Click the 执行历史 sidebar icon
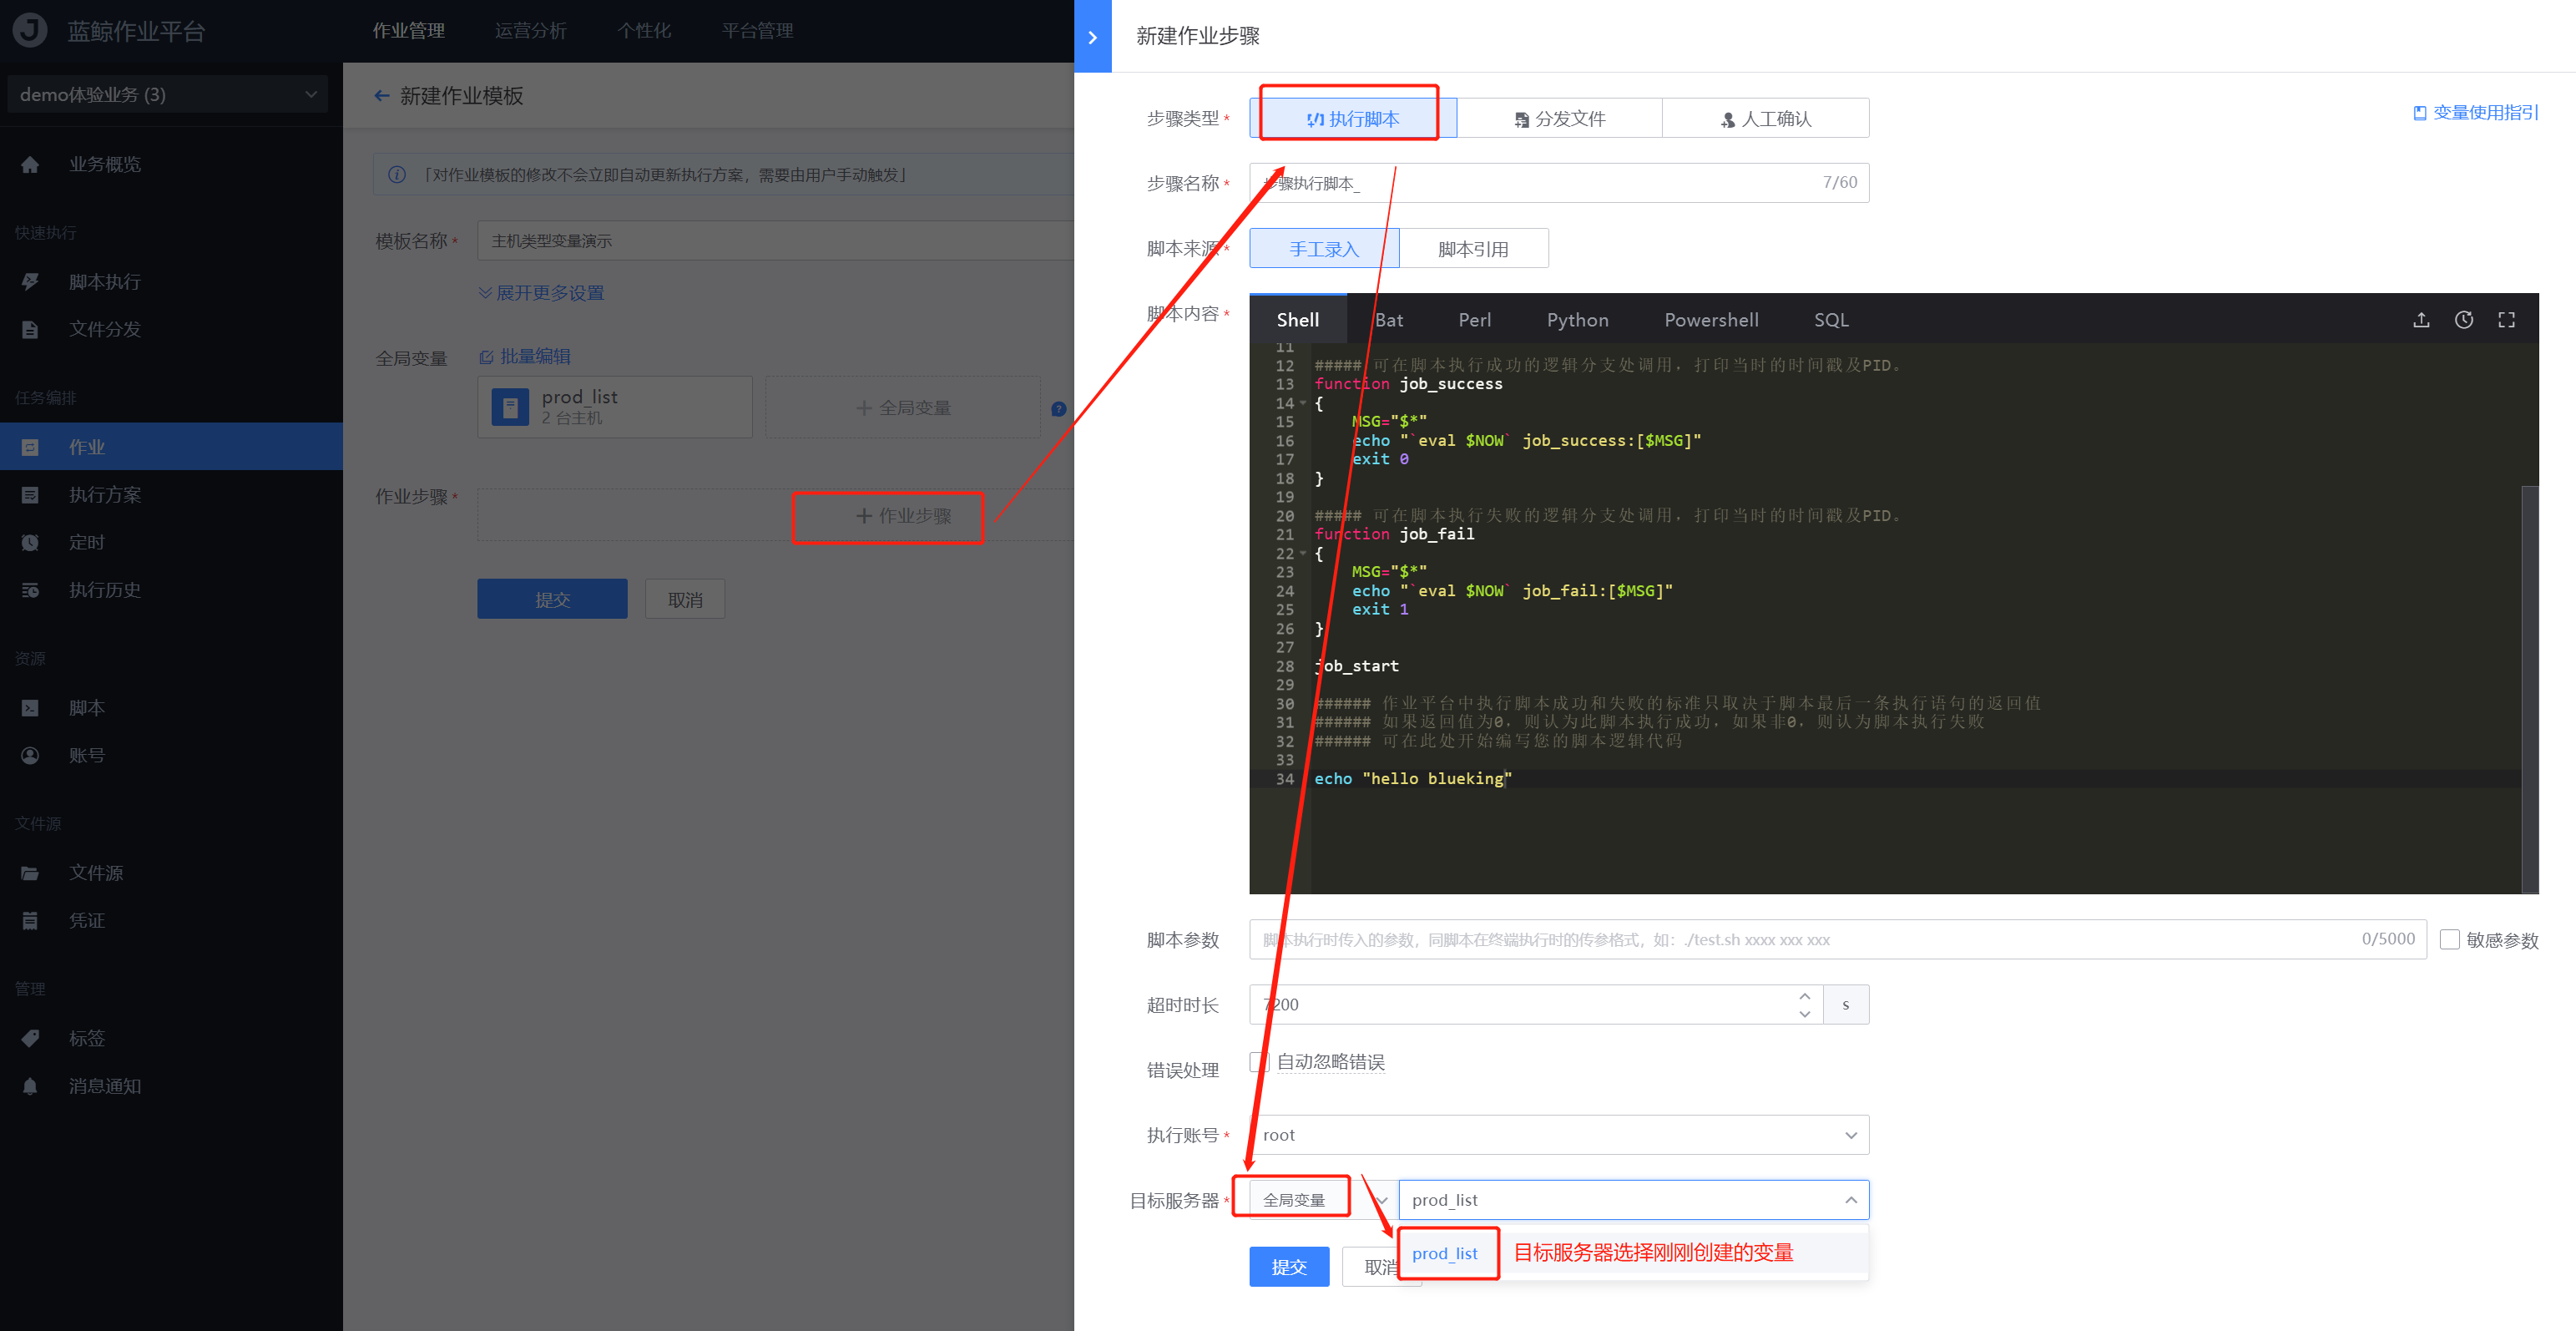Image resolution: width=2576 pixels, height=1331 pixels. click(30, 590)
